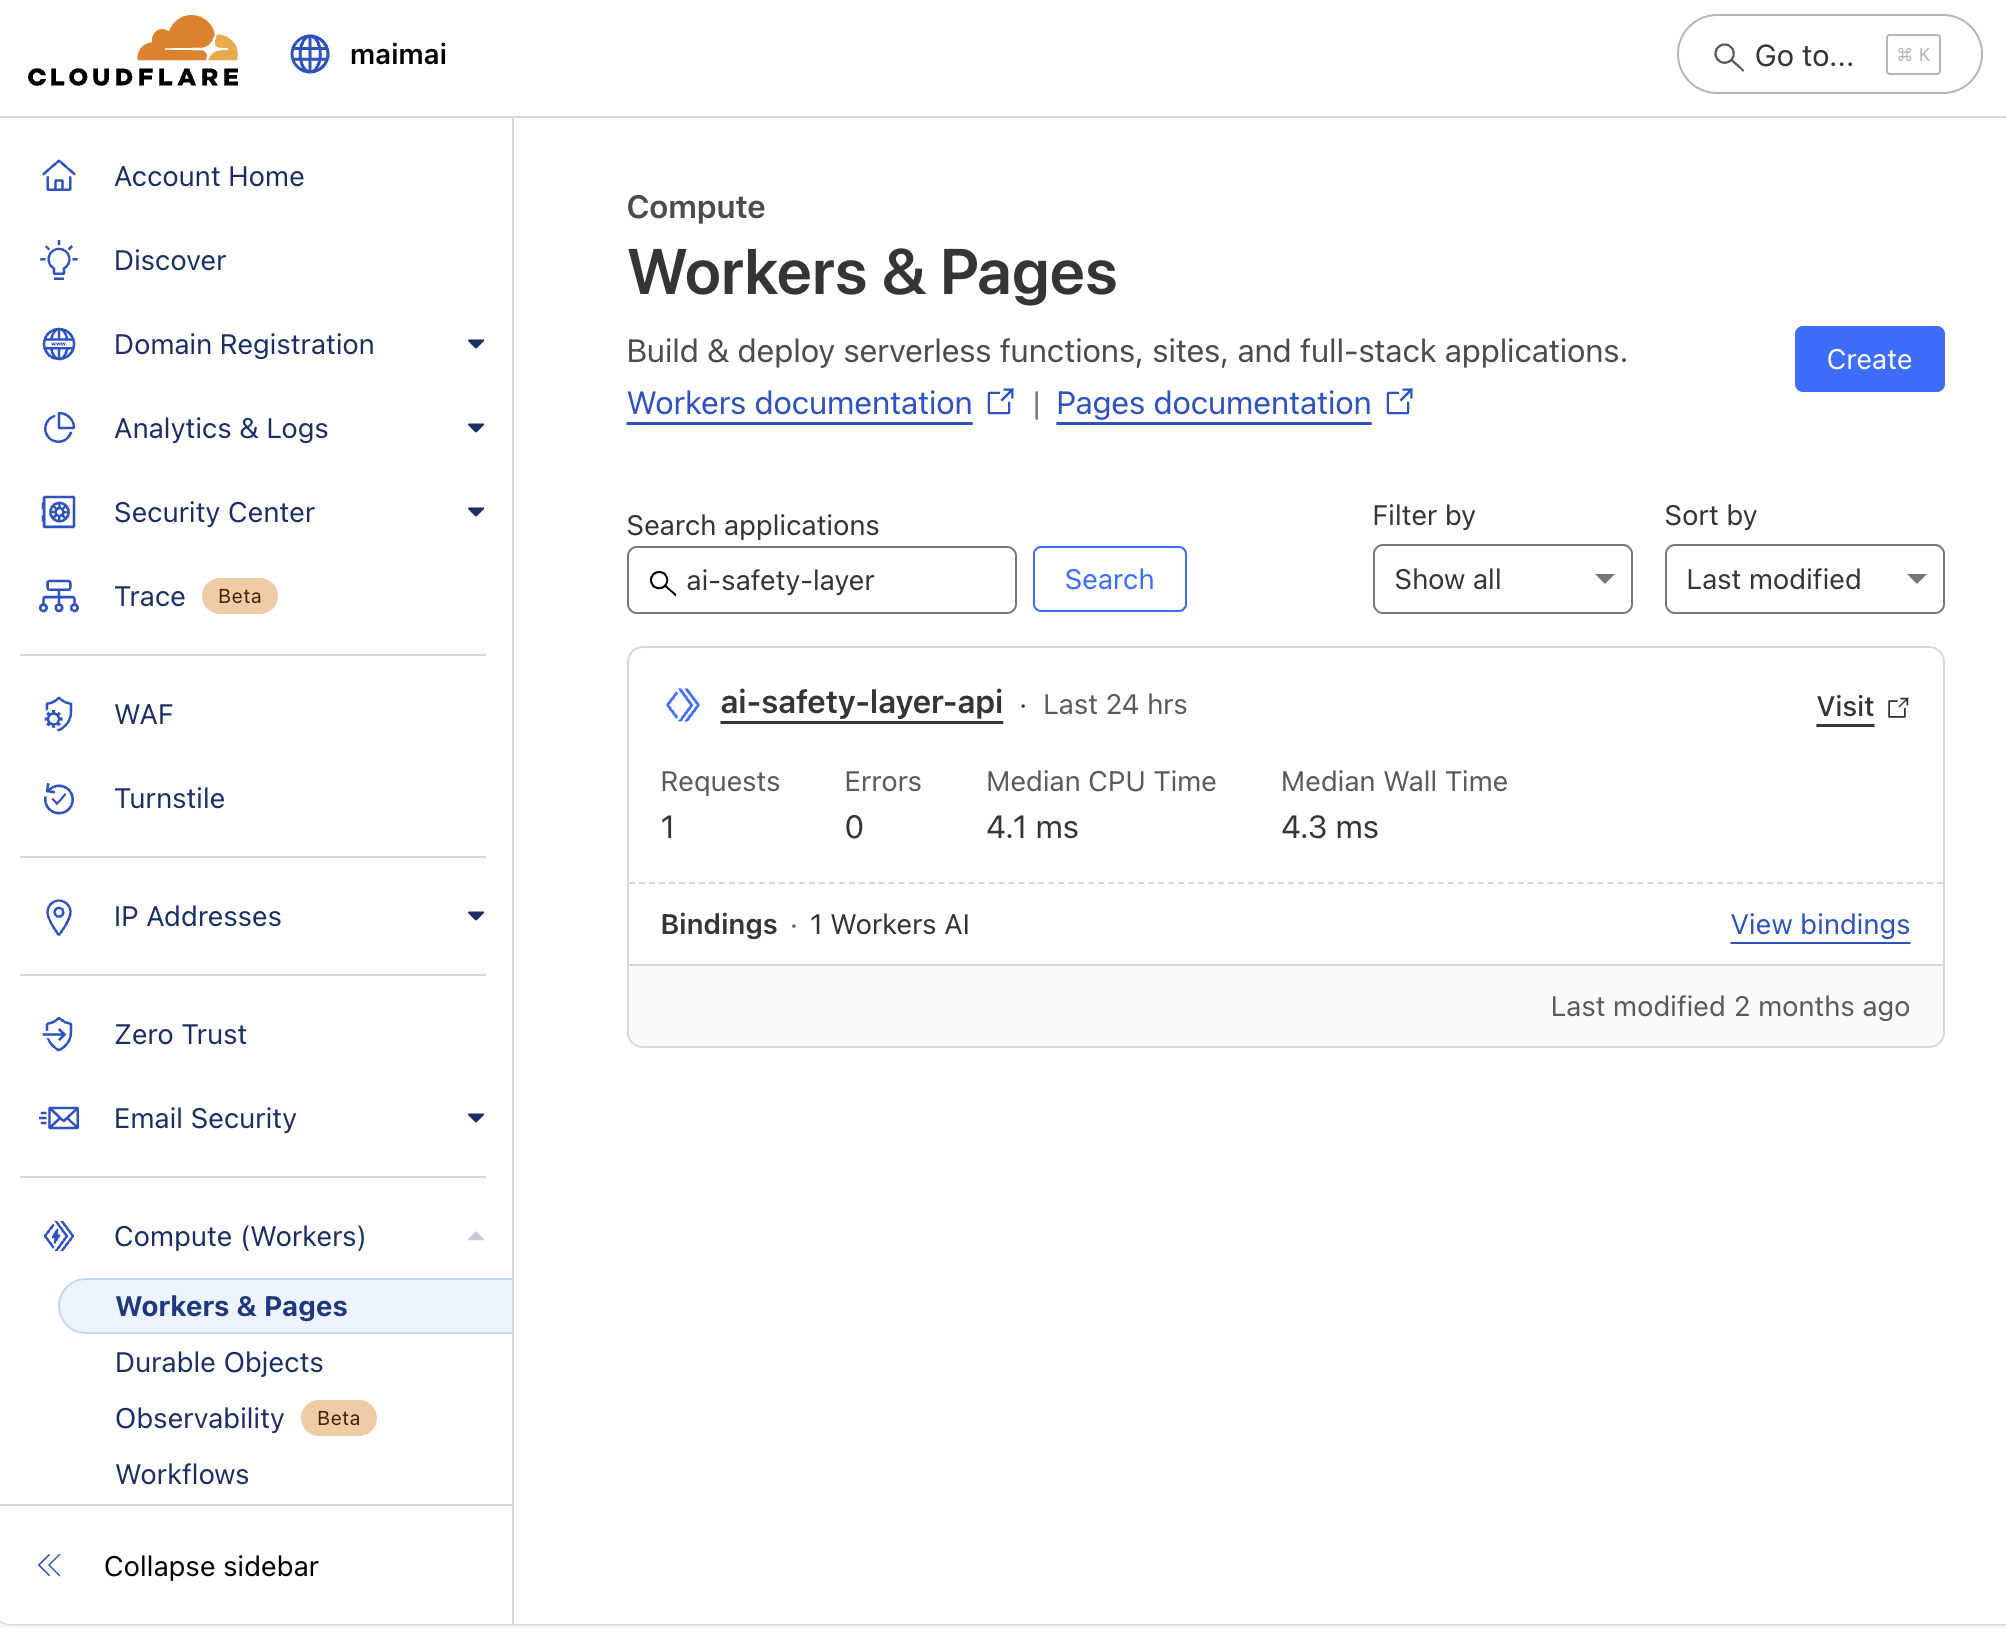Screen dimensions: 2006x1628
Task: Click the ⌘K shortcut badge
Action: [1913, 54]
